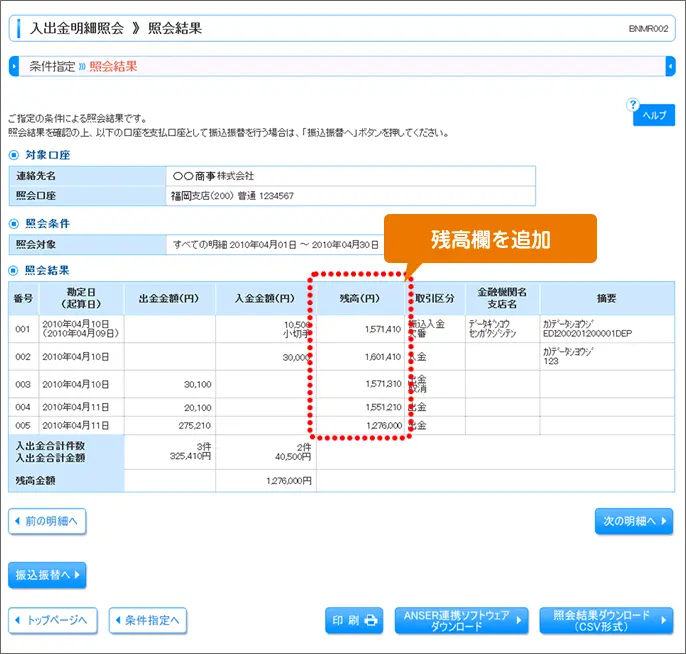
Task: Click the 入出金明細照会 page title
Action: point(77,28)
